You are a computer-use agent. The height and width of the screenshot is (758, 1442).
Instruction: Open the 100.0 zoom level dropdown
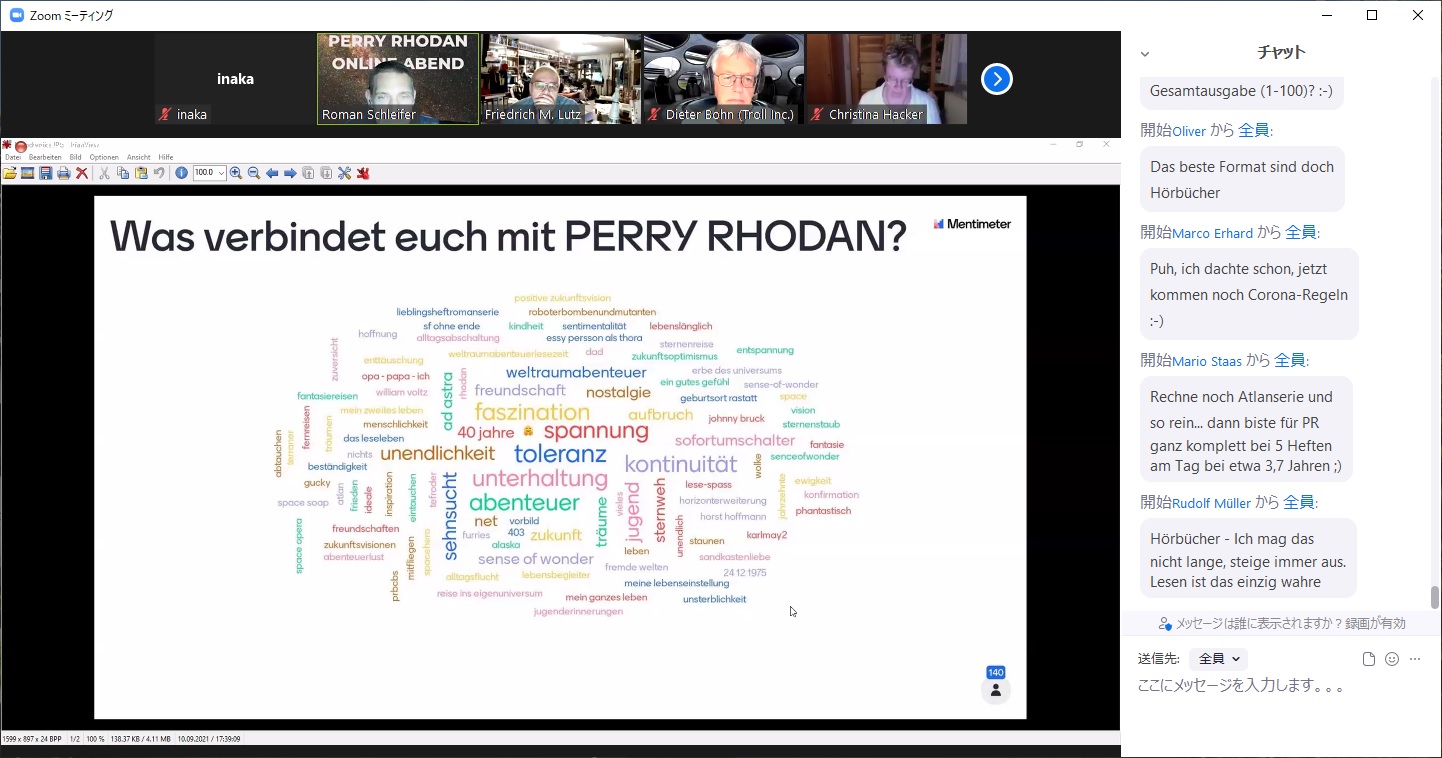point(220,173)
